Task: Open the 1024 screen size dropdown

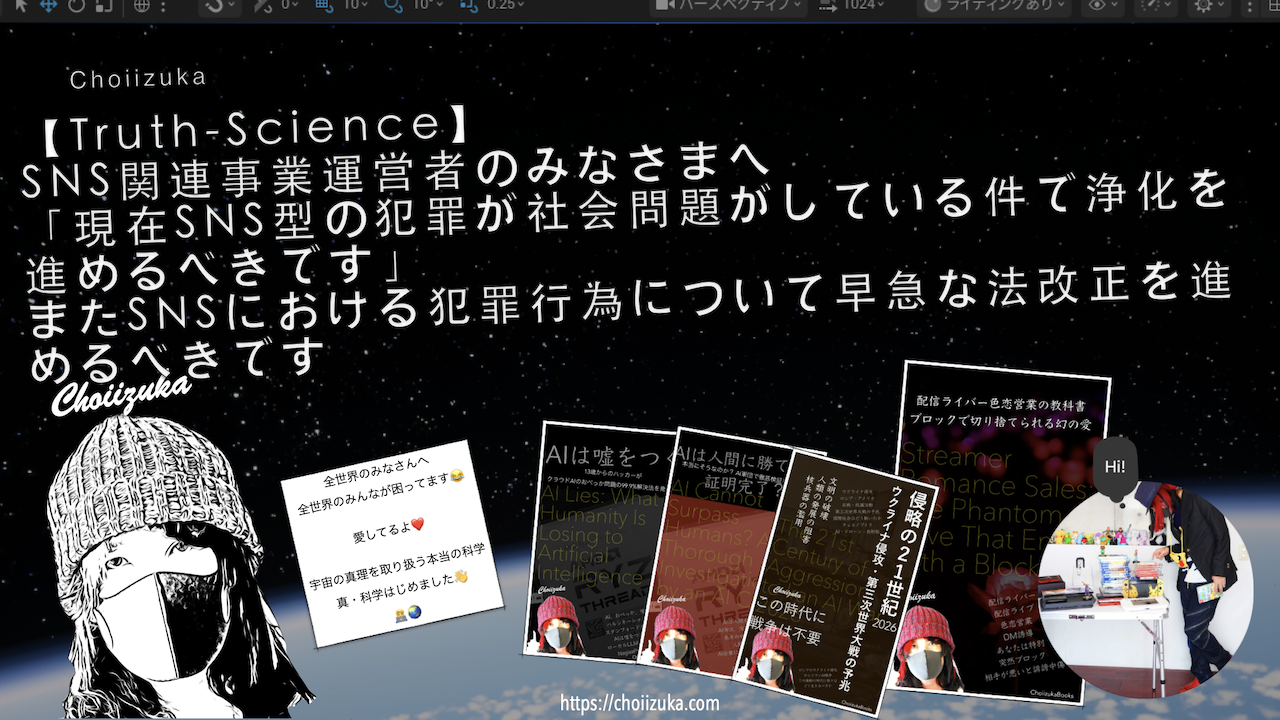Action: (x=852, y=5)
